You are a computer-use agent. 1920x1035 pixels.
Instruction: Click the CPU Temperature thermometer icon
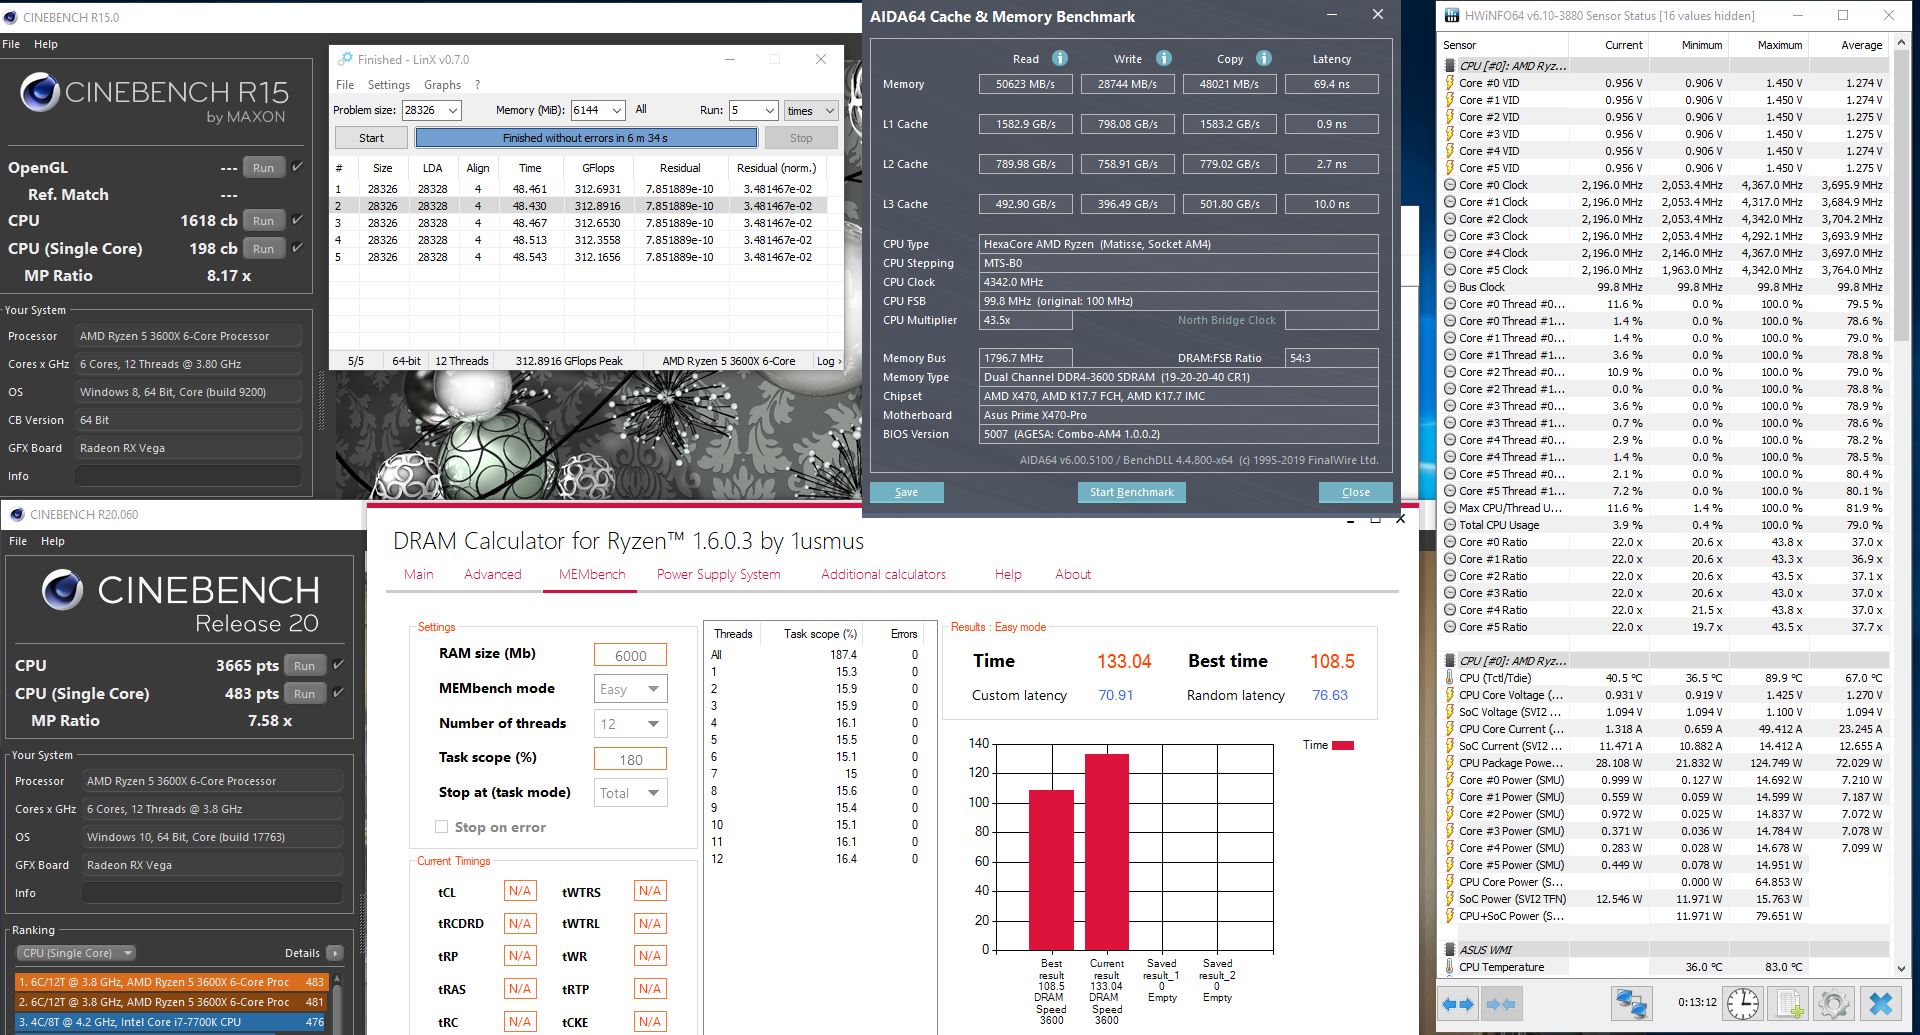pos(1450,967)
